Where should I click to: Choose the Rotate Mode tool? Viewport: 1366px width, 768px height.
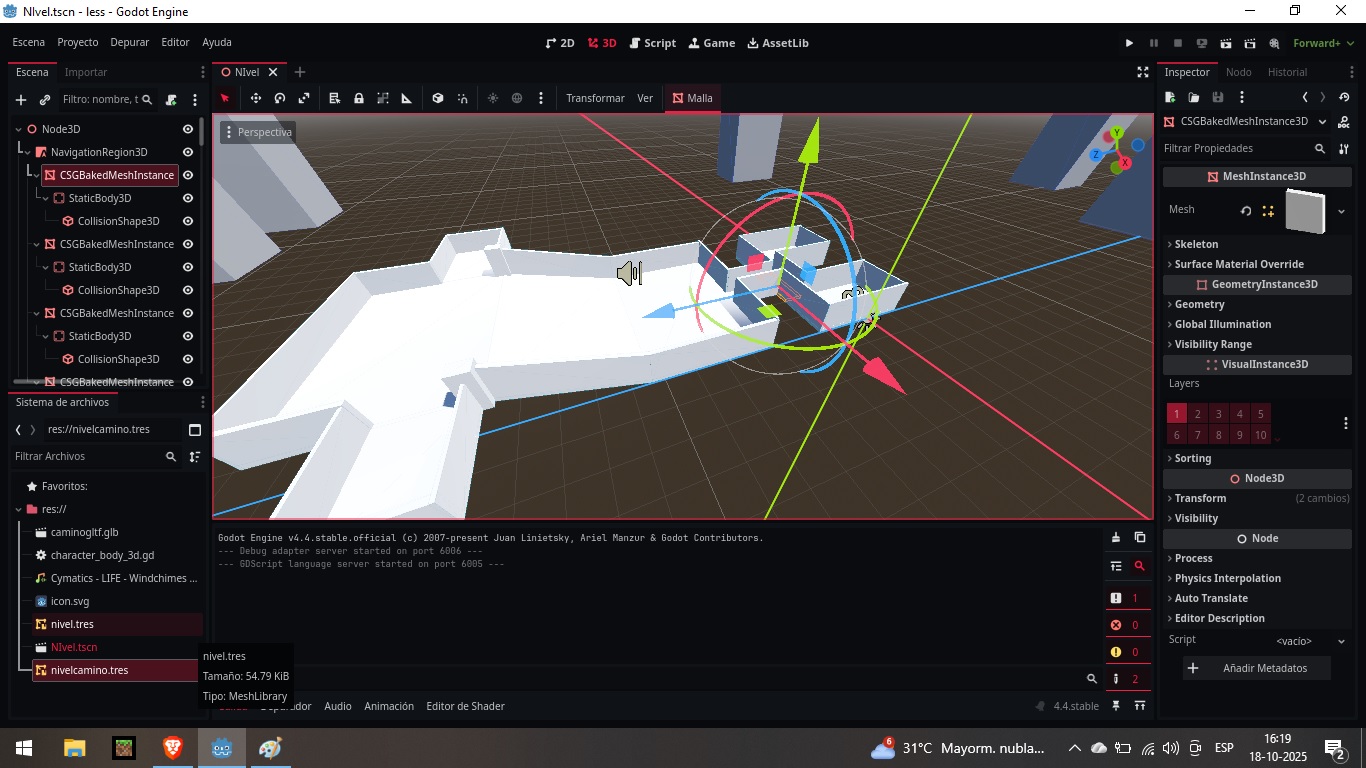[x=280, y=98]
